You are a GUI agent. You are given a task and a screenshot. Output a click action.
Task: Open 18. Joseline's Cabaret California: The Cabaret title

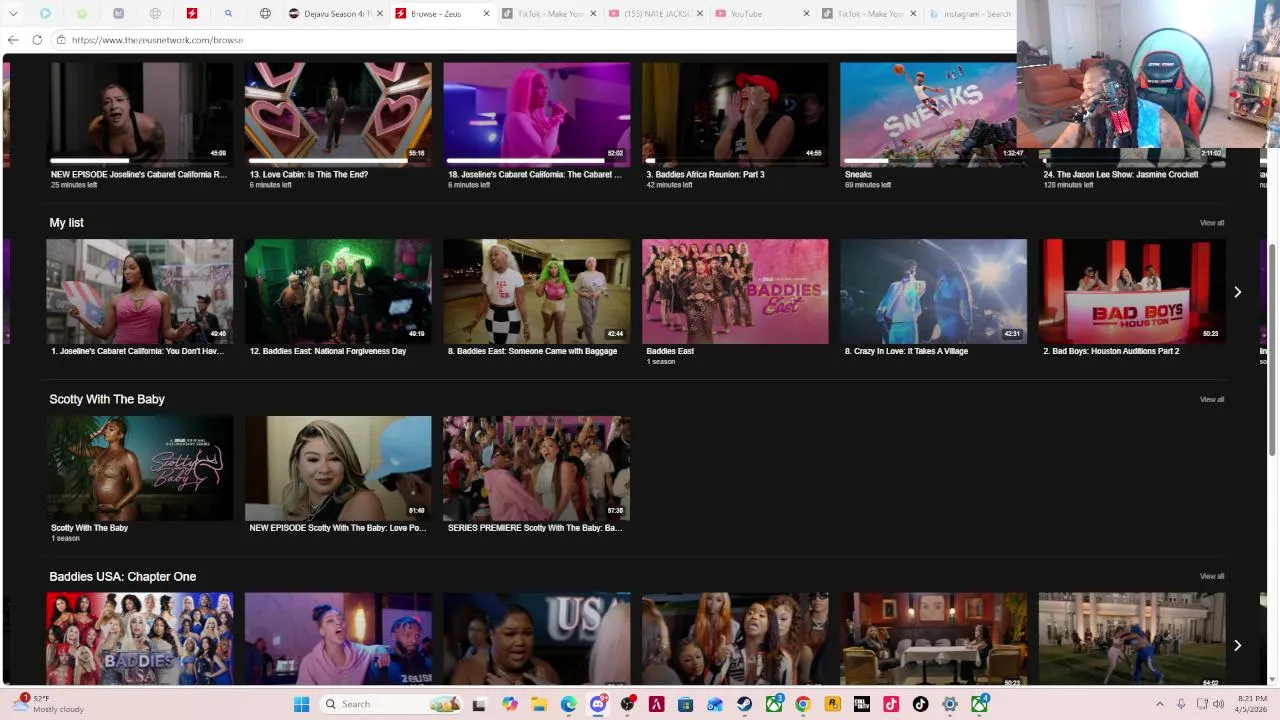tap(535, 174)
